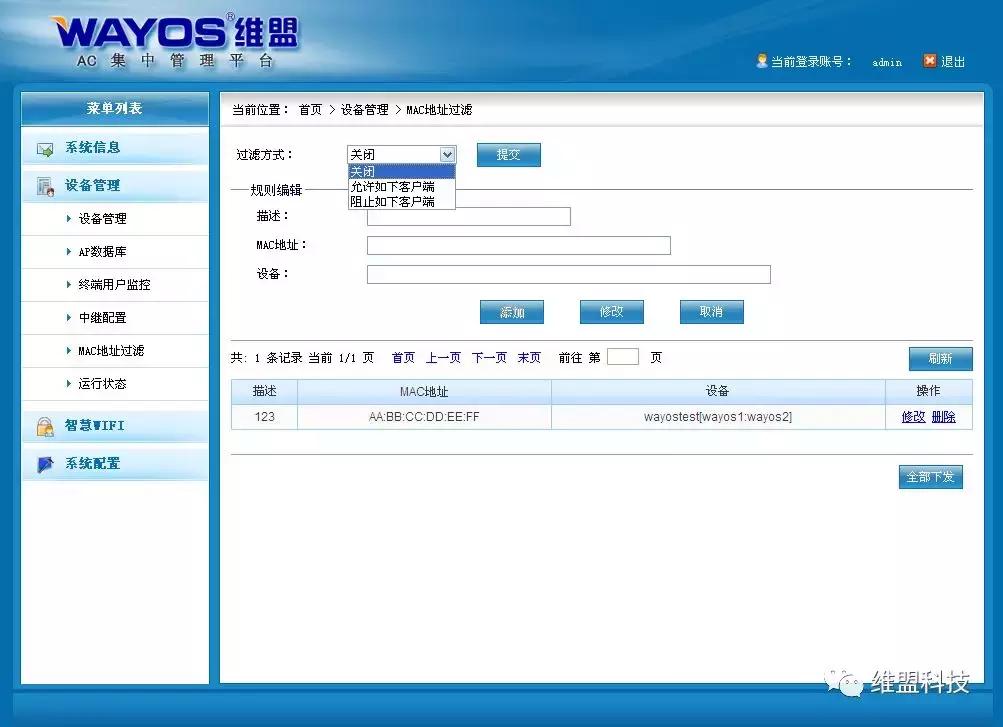
Task: Click the red logout icon
Action: click(x=929, y=61)
